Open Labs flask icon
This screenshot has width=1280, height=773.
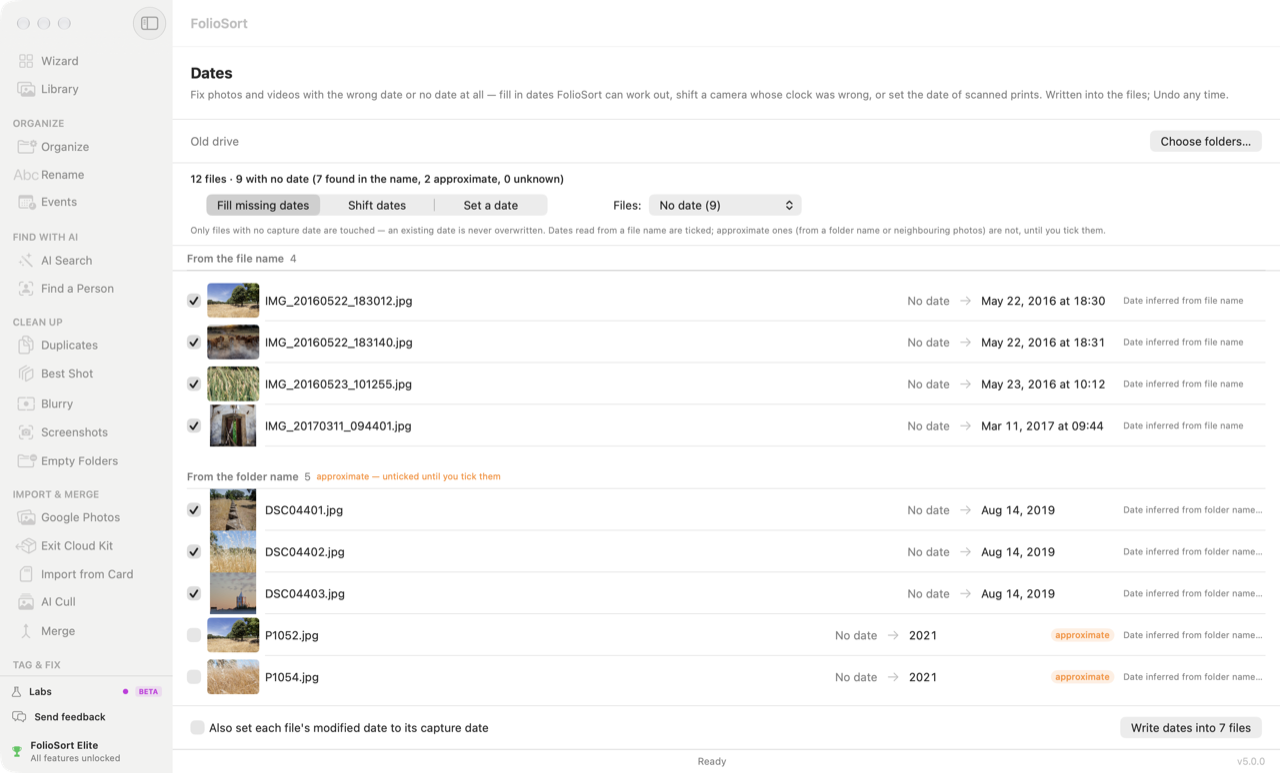point(17,692)
